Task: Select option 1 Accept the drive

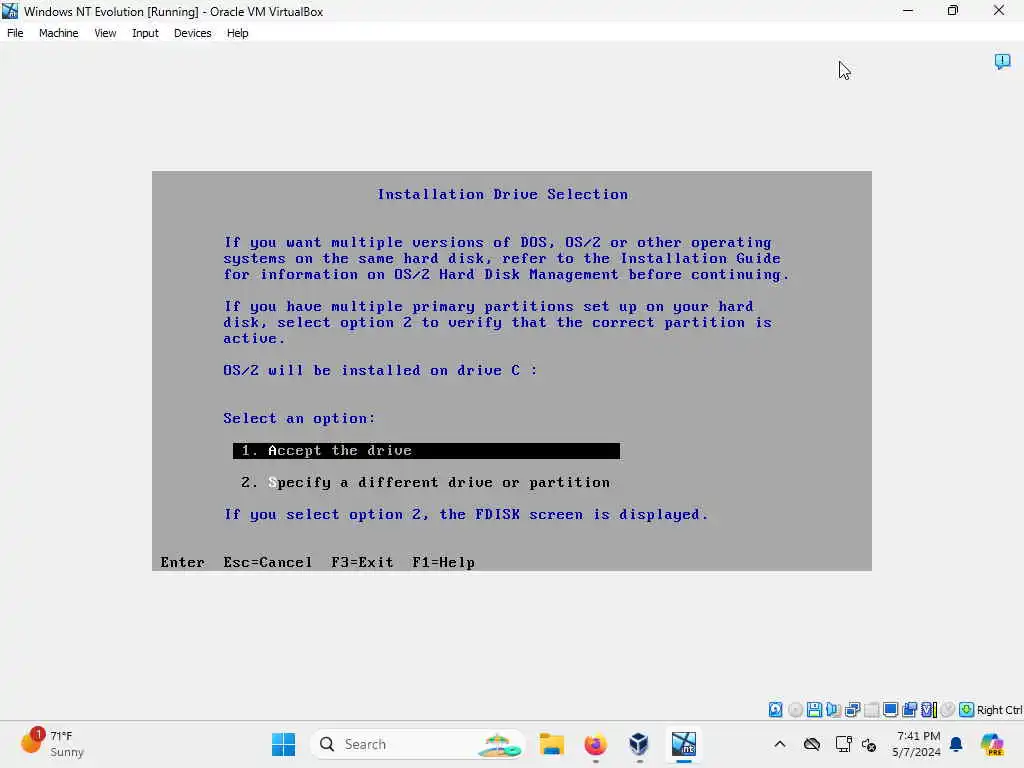Action: tap(426, 451)
